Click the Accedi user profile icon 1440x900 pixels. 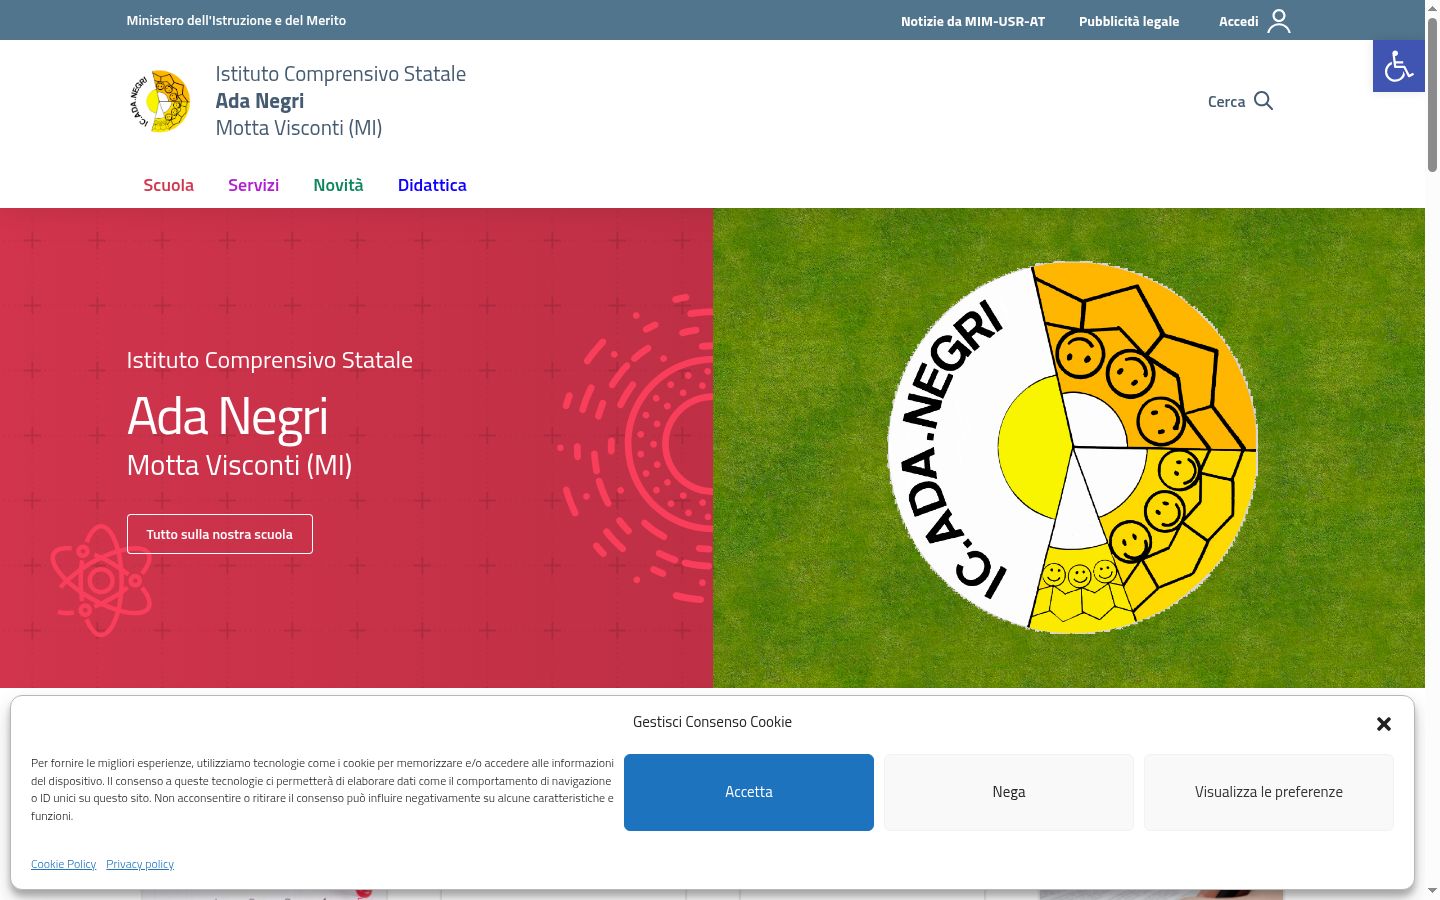tap(1279, 21)
